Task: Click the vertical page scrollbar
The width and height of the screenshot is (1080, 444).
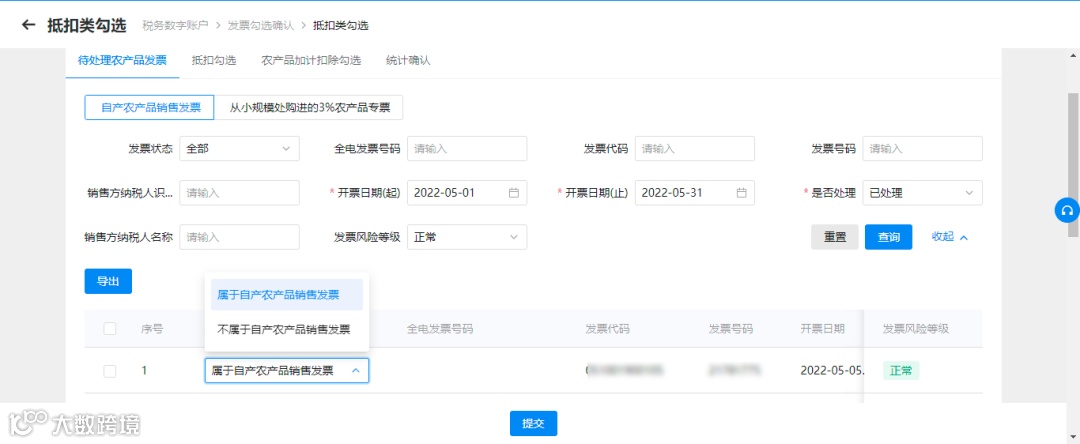Action: (x=1073, y=165)
